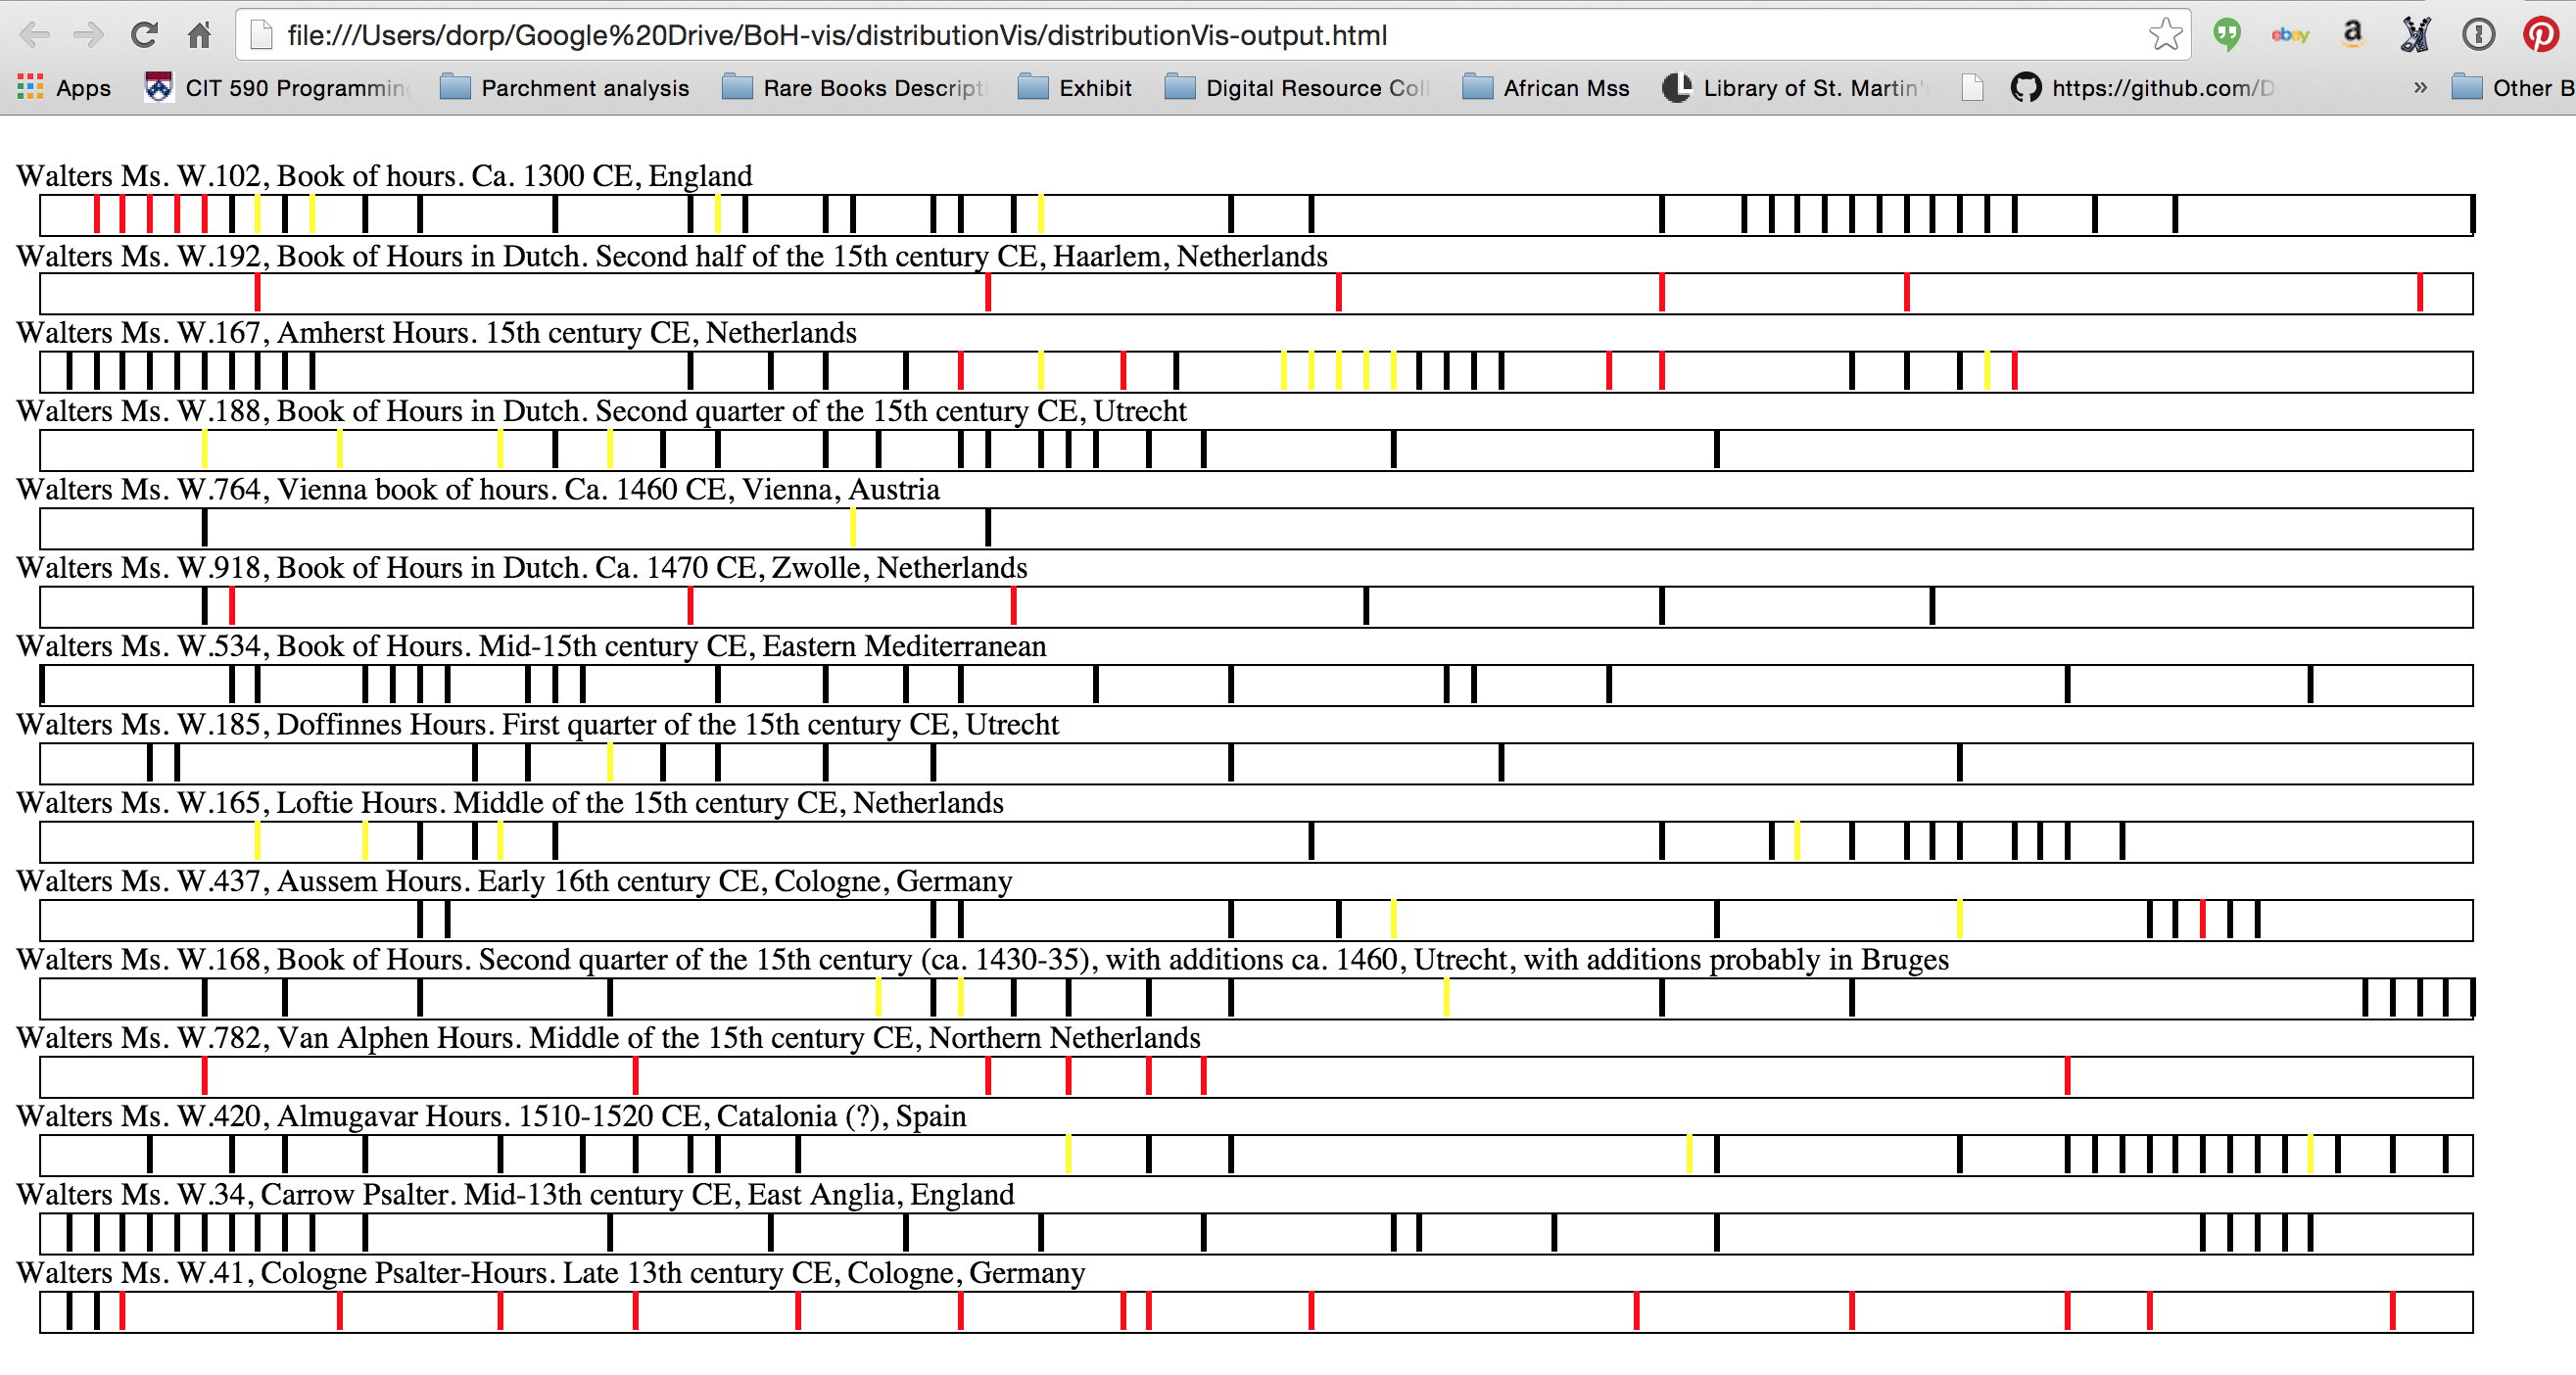
Task: Open the Other Bookmarks folder
Action: [x=2513, y=88]
